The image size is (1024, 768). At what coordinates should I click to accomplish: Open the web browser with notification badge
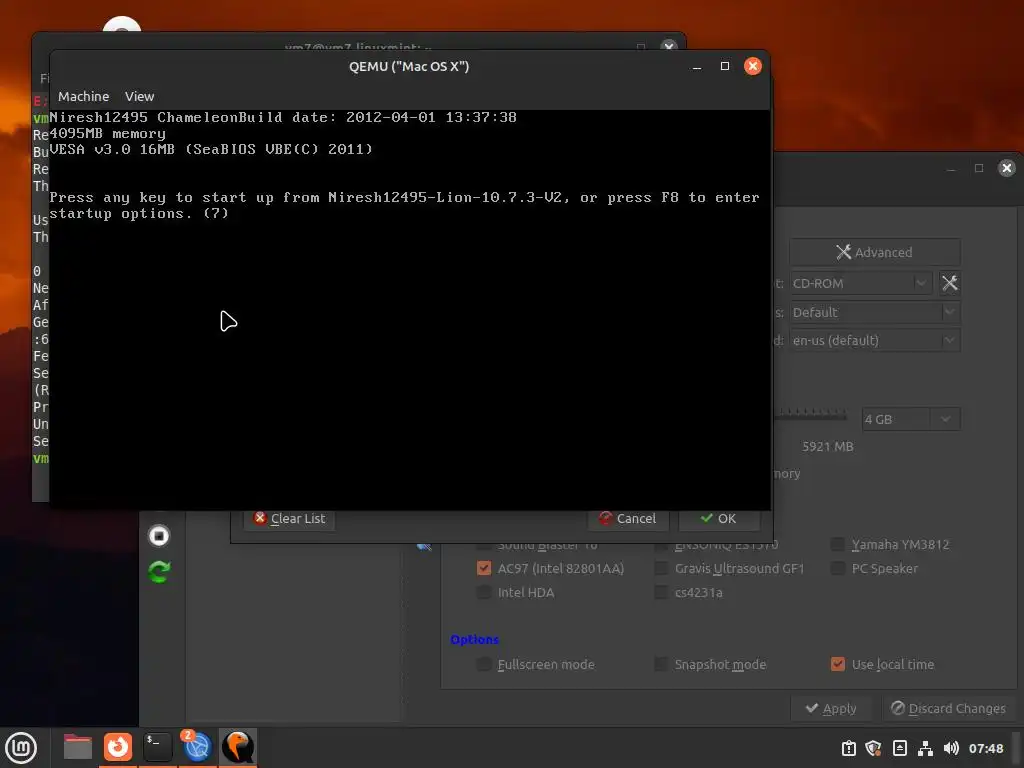point(197,748)
